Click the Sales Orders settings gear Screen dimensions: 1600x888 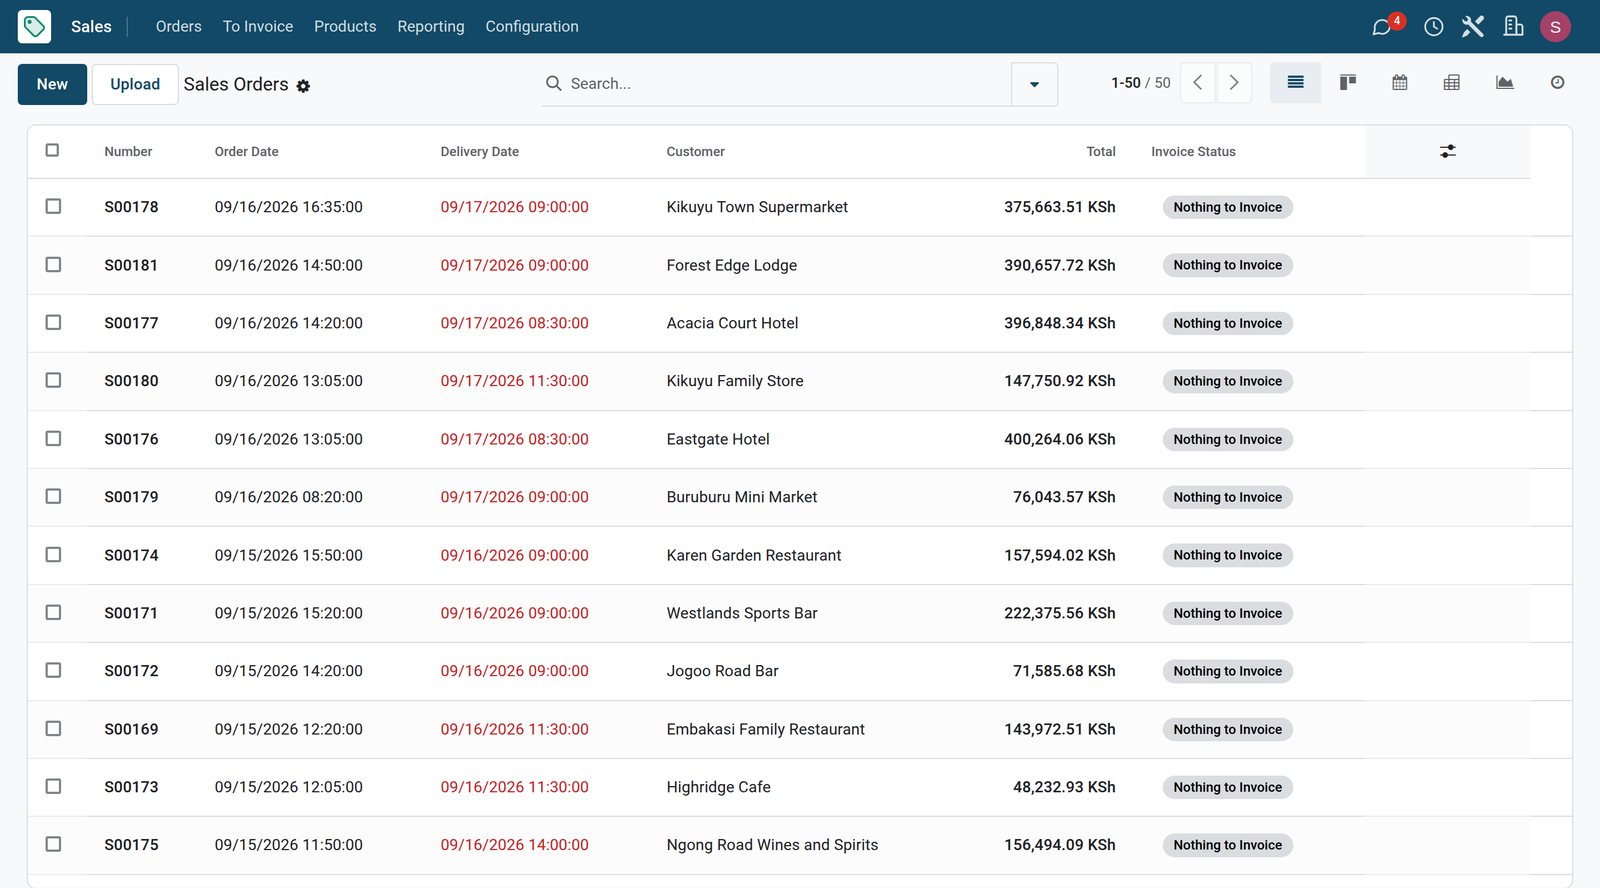pos(303,86)
